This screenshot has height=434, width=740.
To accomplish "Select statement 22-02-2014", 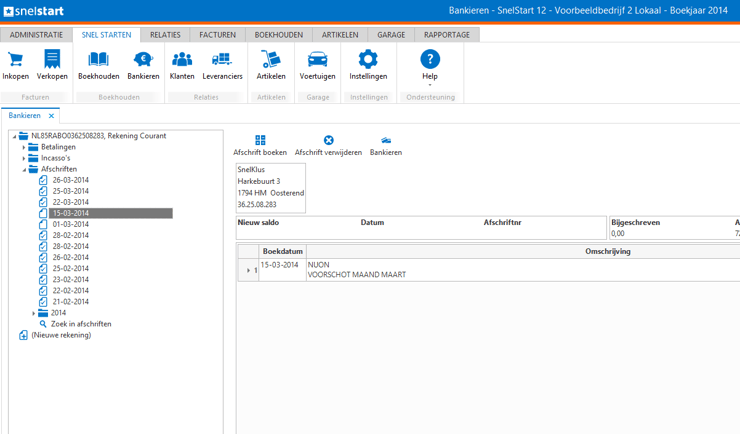I will [x=71, y=291].
